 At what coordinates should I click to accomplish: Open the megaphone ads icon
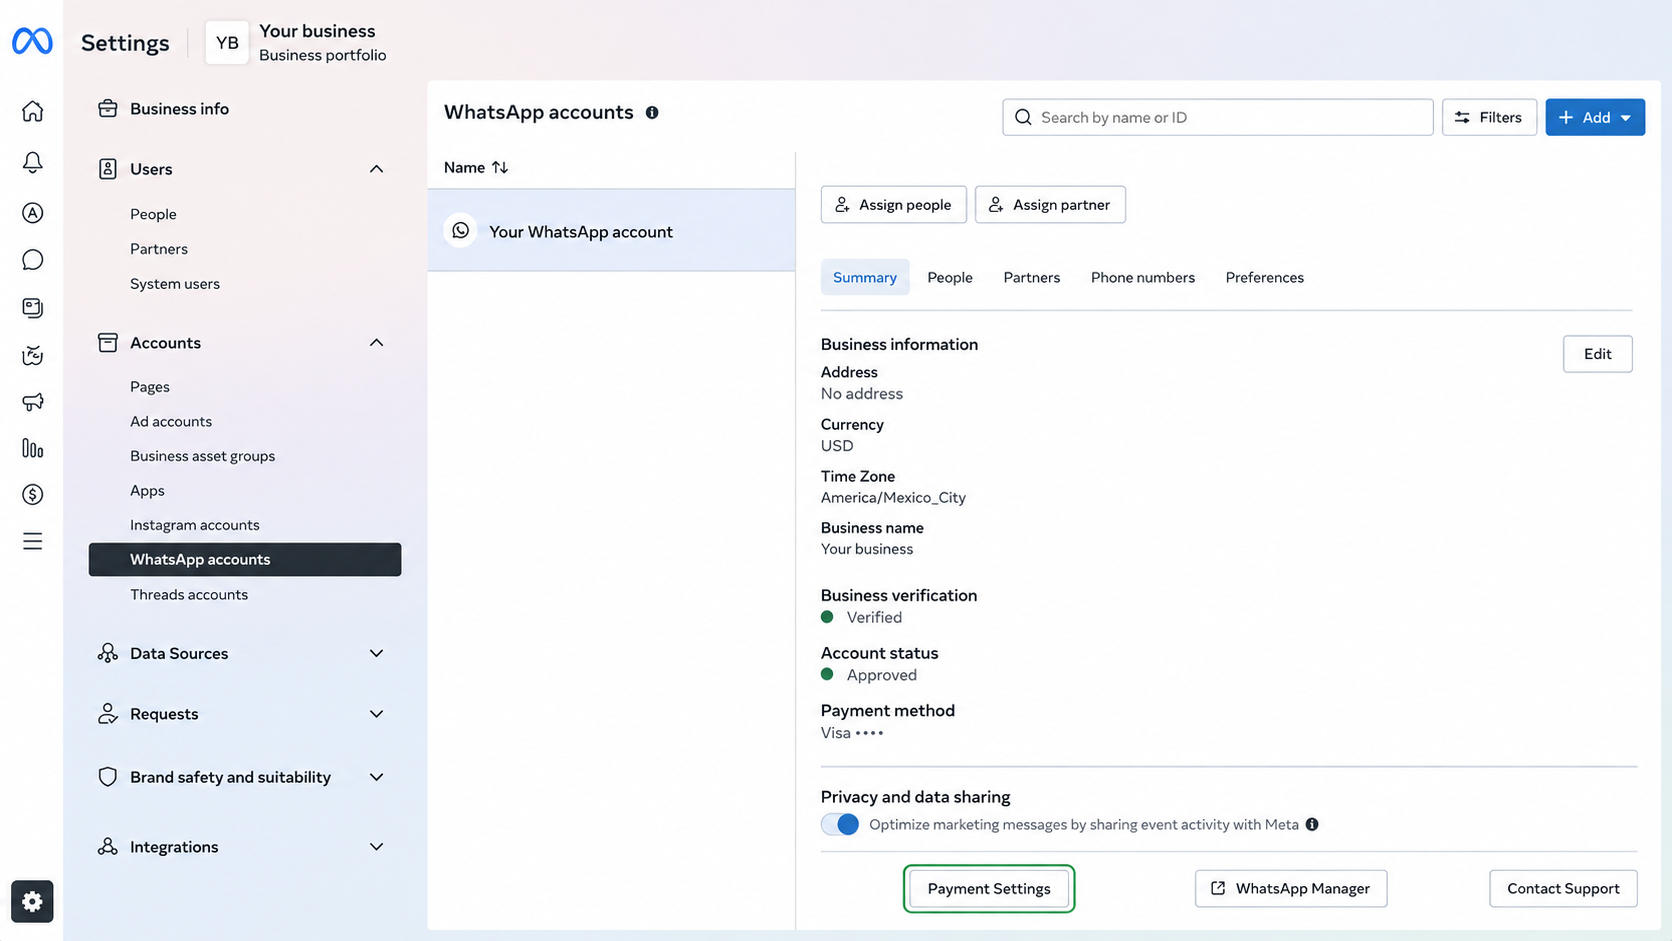32,402
